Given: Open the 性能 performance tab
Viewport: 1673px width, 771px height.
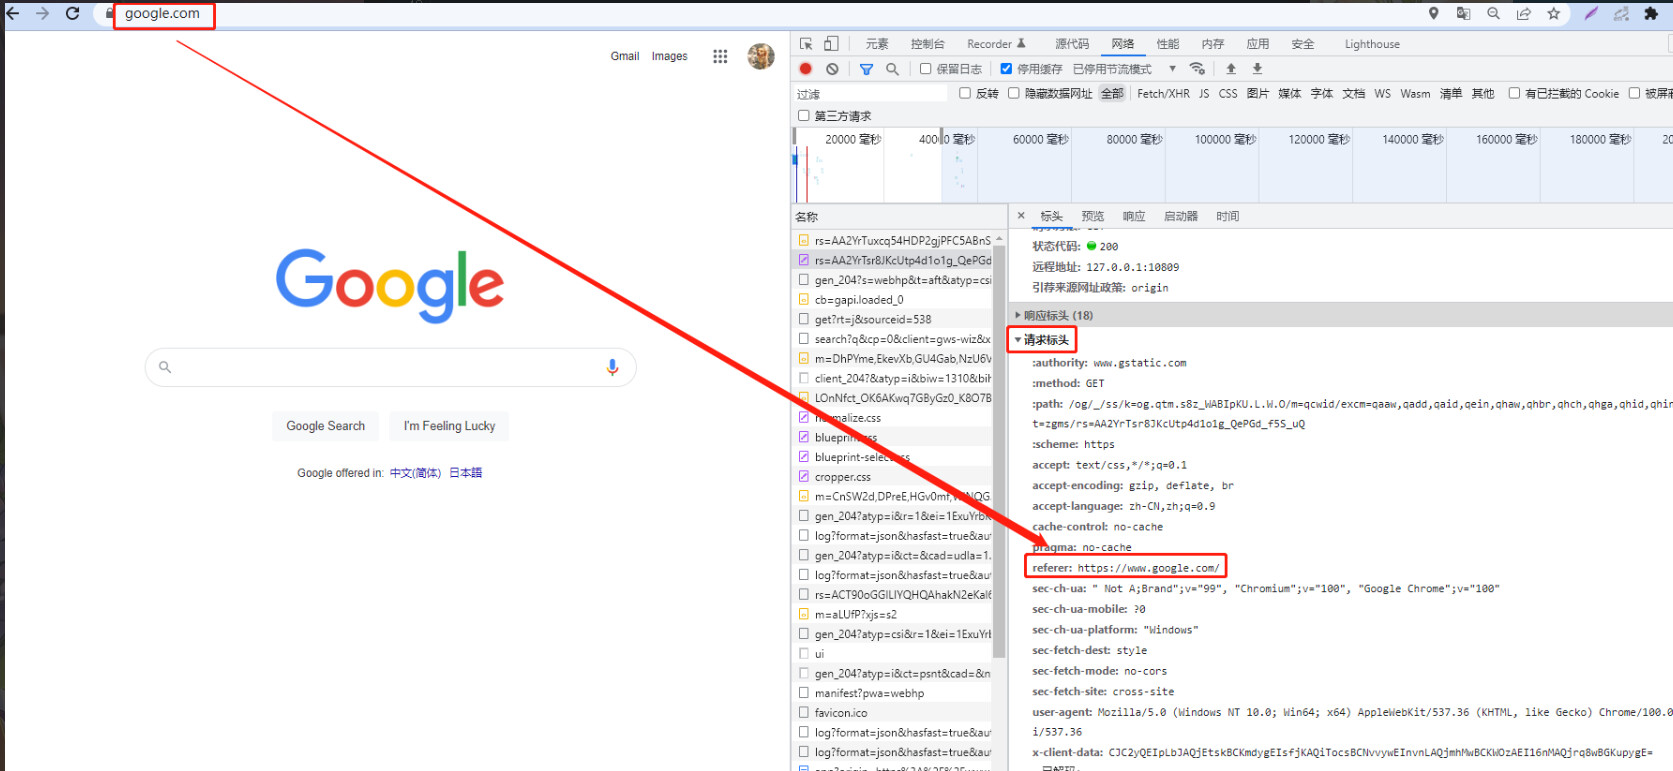Looking at the screenshot, I should [x=1168, y=44].
